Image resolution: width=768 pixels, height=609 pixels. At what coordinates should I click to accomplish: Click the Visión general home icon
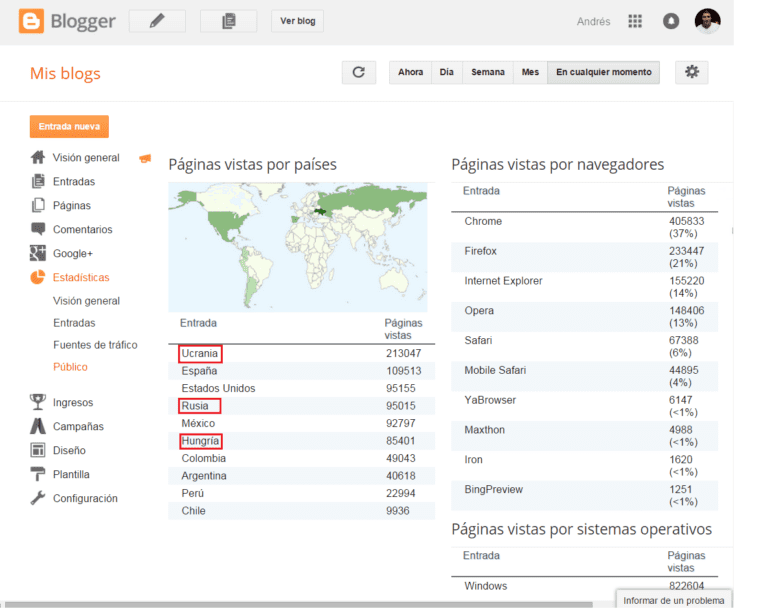coord(38,157)
